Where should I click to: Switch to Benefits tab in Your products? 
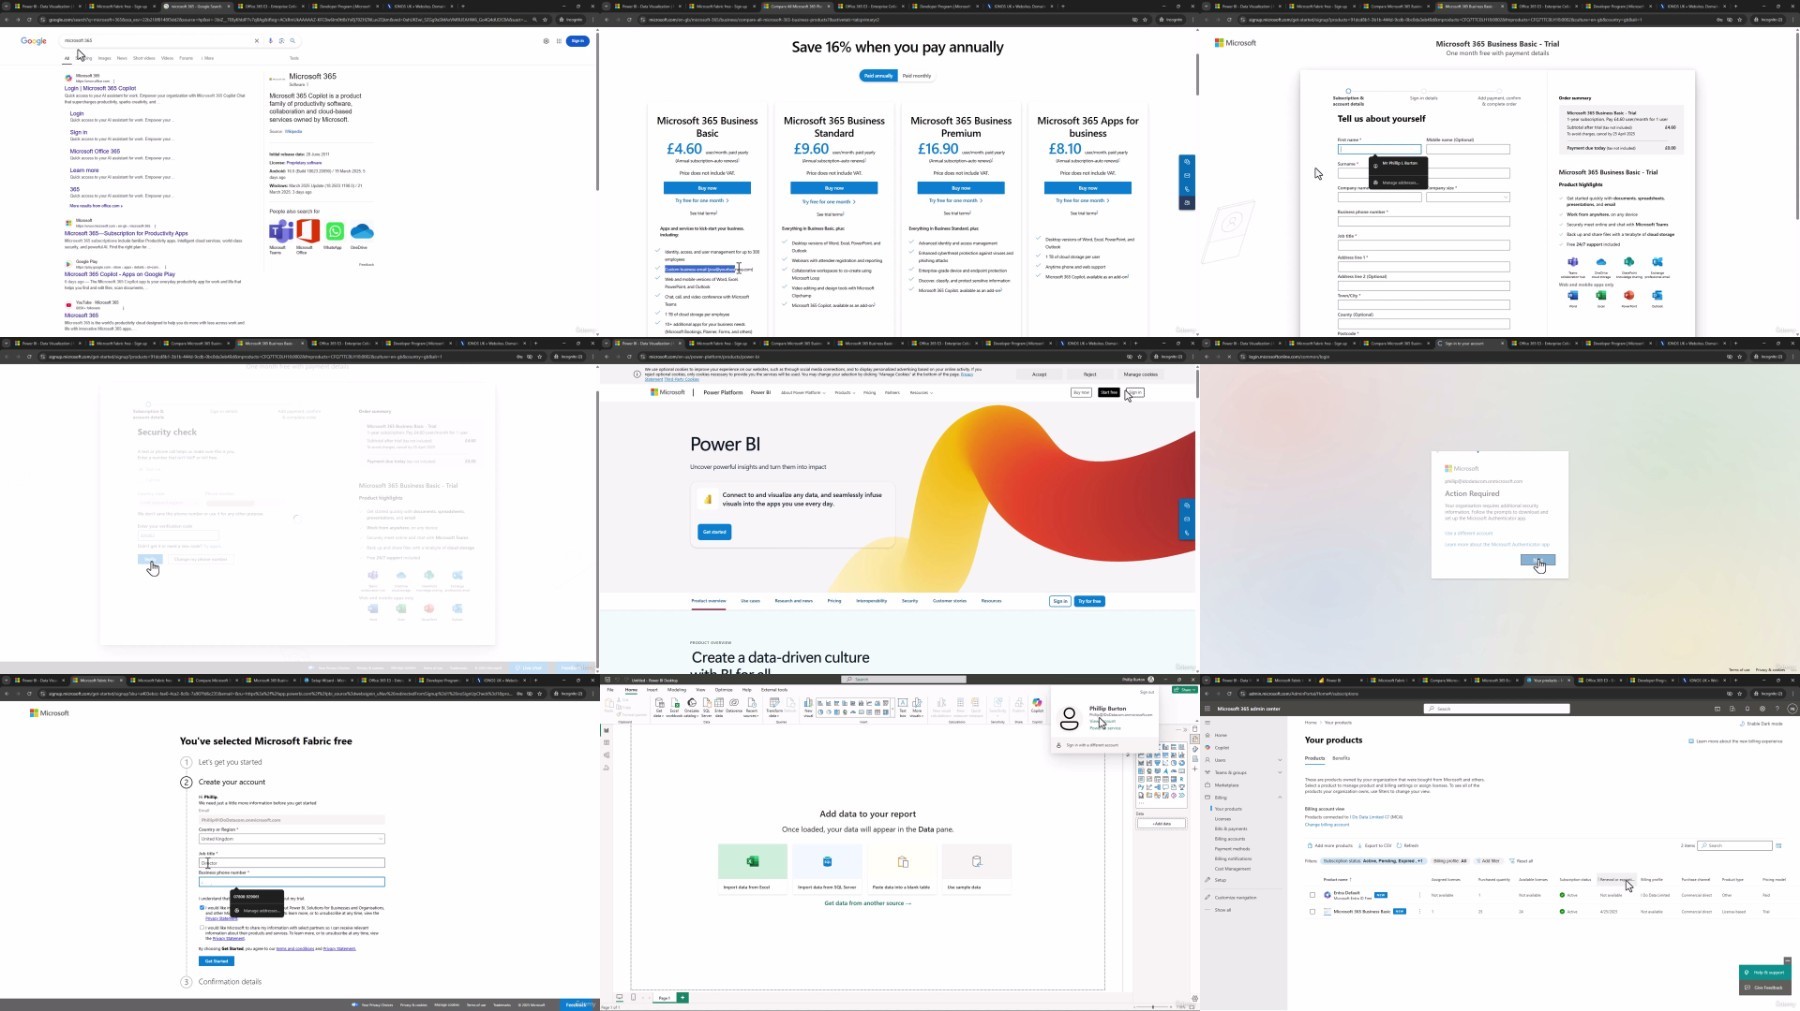pos(1341,758)
